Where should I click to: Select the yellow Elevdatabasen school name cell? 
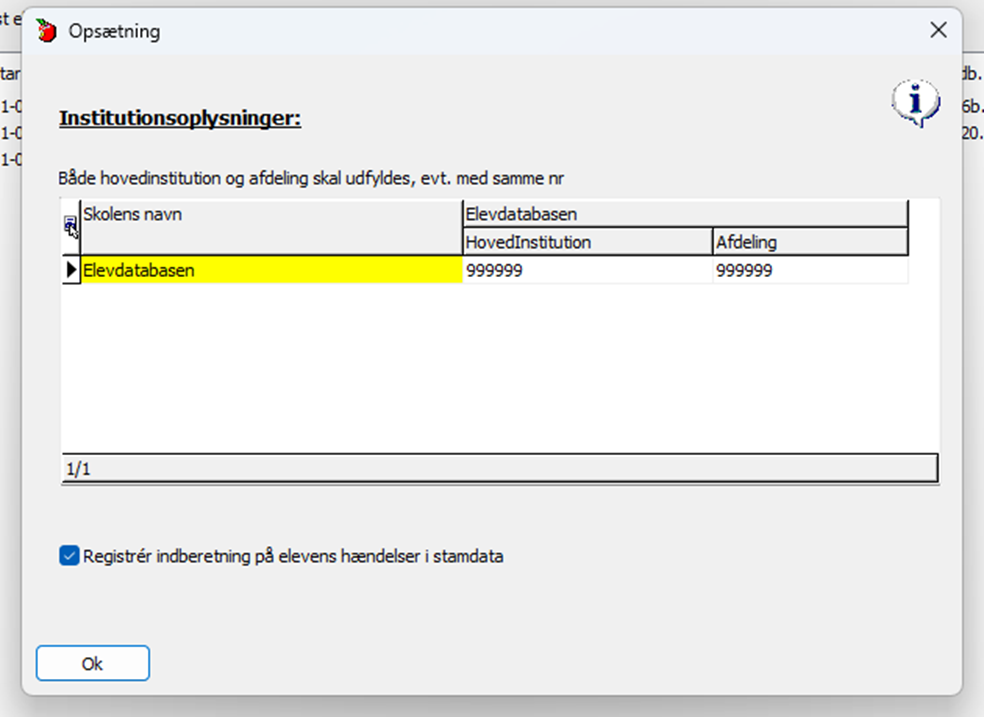pyautogui.click(x=271, y=270)
